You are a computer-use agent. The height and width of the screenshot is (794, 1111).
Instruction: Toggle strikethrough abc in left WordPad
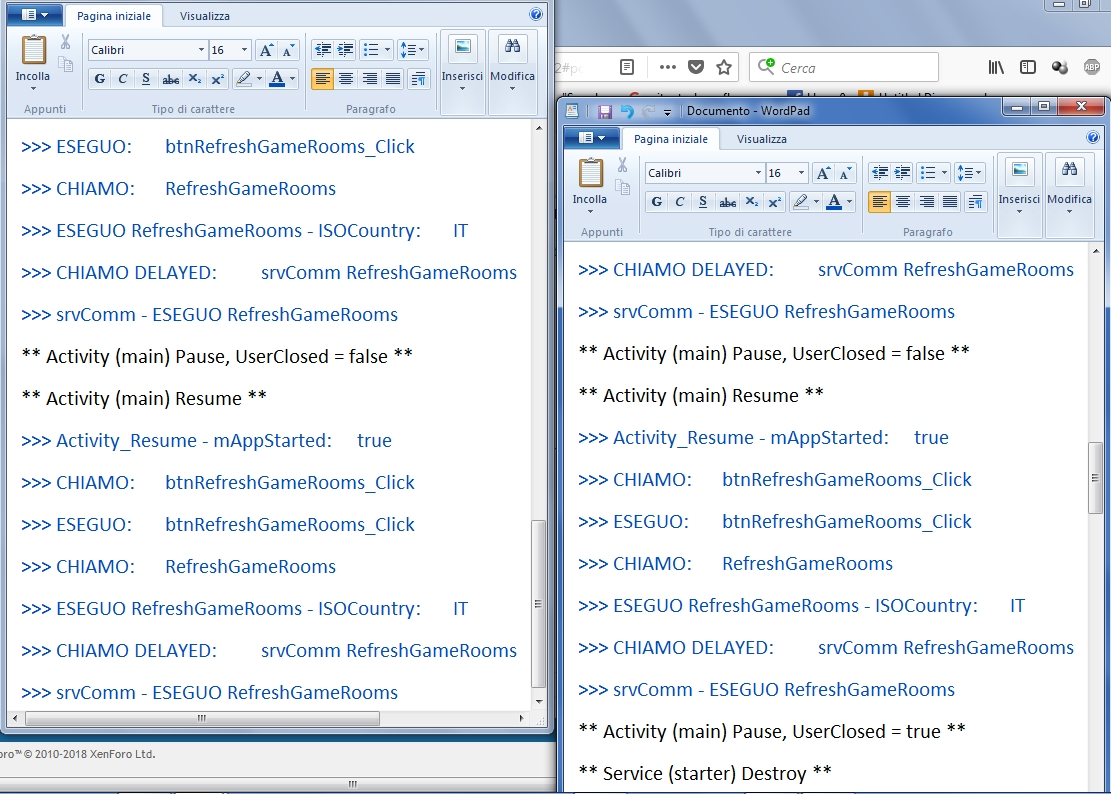[x=170, y=79]
